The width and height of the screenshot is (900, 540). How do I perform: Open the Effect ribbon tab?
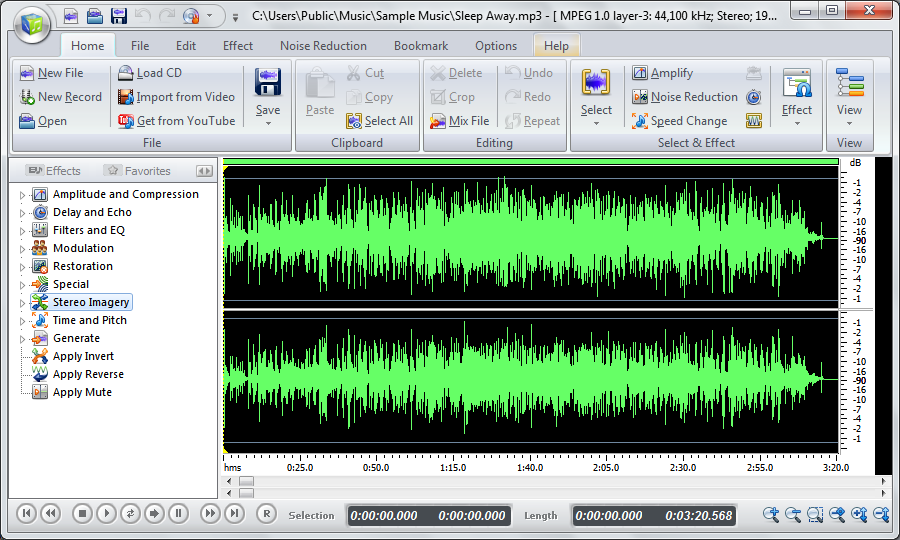(238, 46)
